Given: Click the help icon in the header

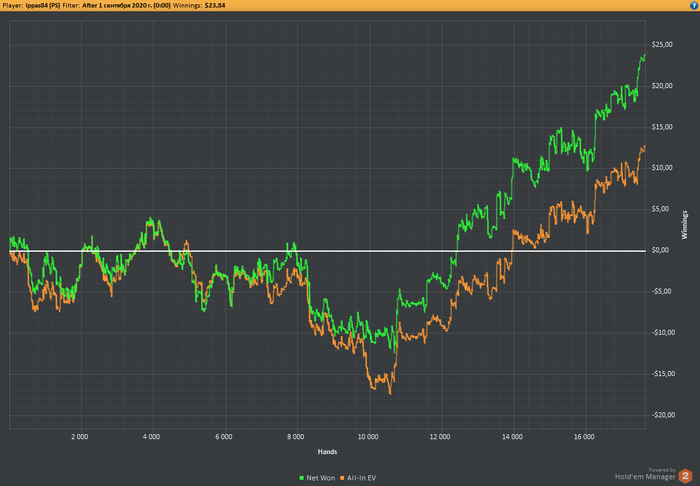Looking at the screenshot, I should click(x=695, y=5).
